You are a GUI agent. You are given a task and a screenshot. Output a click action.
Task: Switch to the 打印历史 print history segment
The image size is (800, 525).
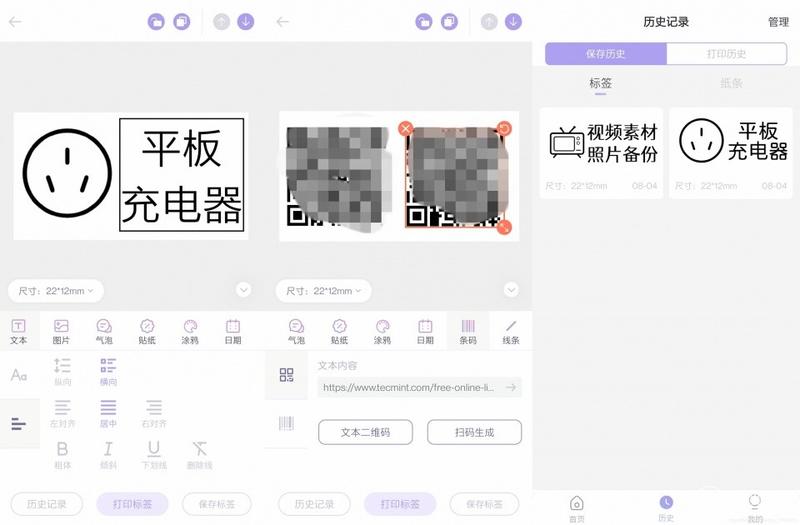[727, 54]
